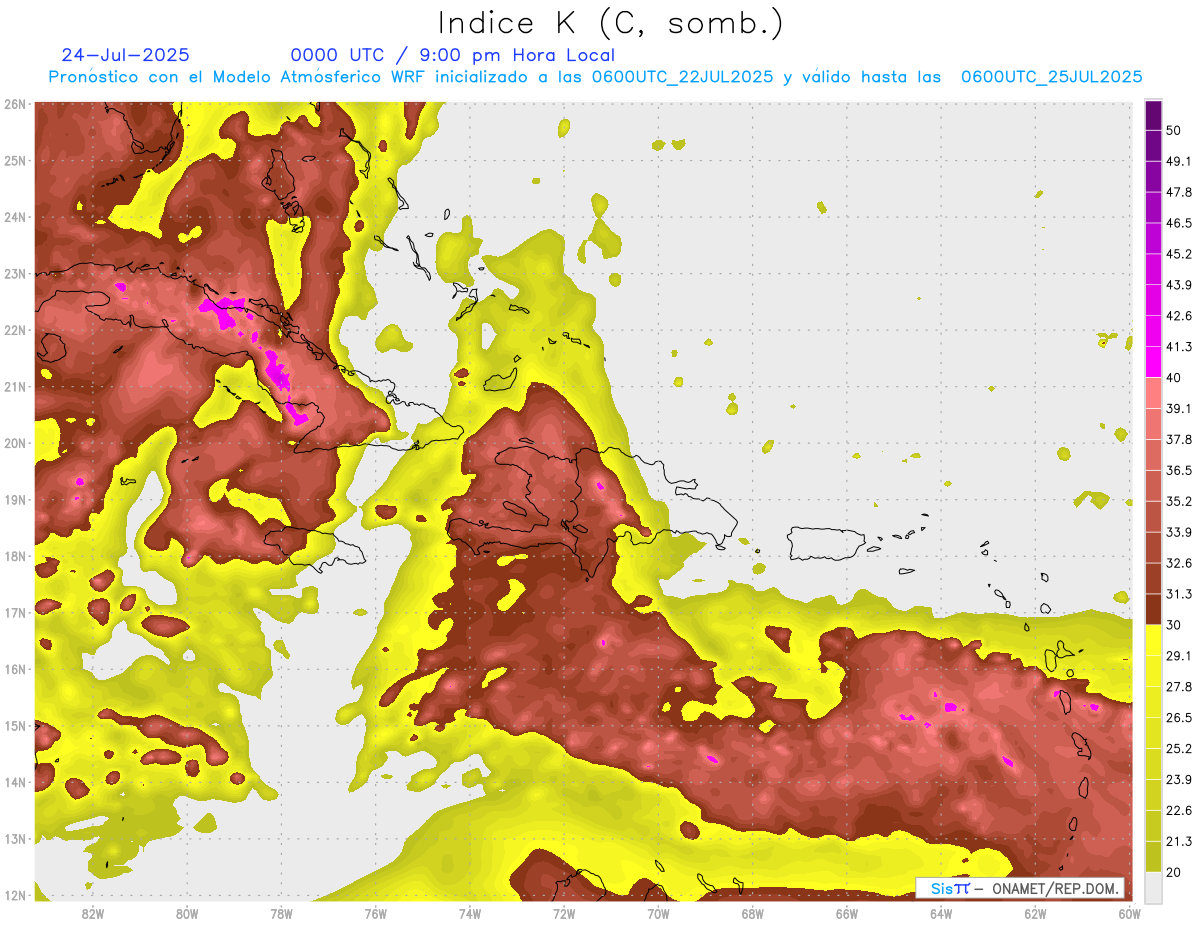Click the magenta legend swatch beside 41.3

[1153, 347]
